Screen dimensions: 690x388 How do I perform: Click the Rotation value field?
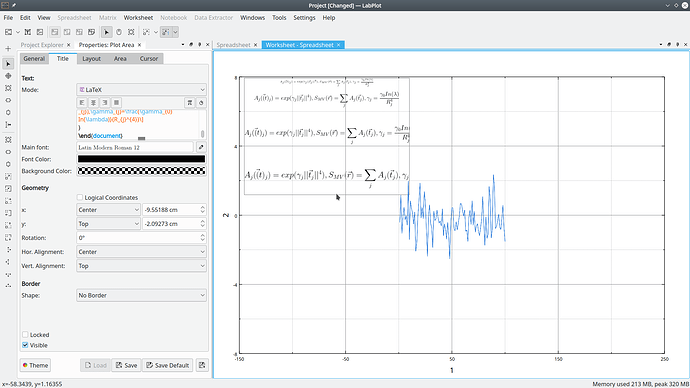(x=141, y=238)
